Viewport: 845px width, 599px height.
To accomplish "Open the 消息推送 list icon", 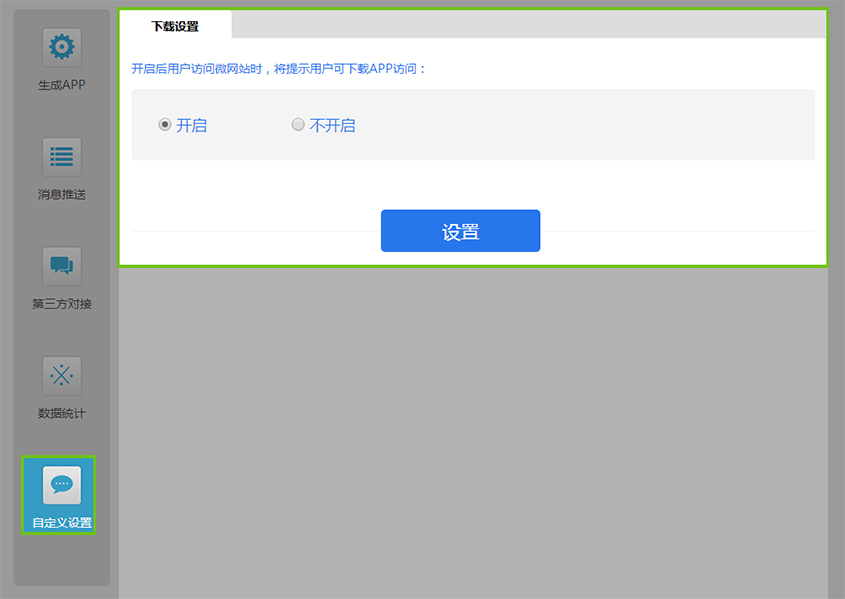I will click(x=62, y=157).
